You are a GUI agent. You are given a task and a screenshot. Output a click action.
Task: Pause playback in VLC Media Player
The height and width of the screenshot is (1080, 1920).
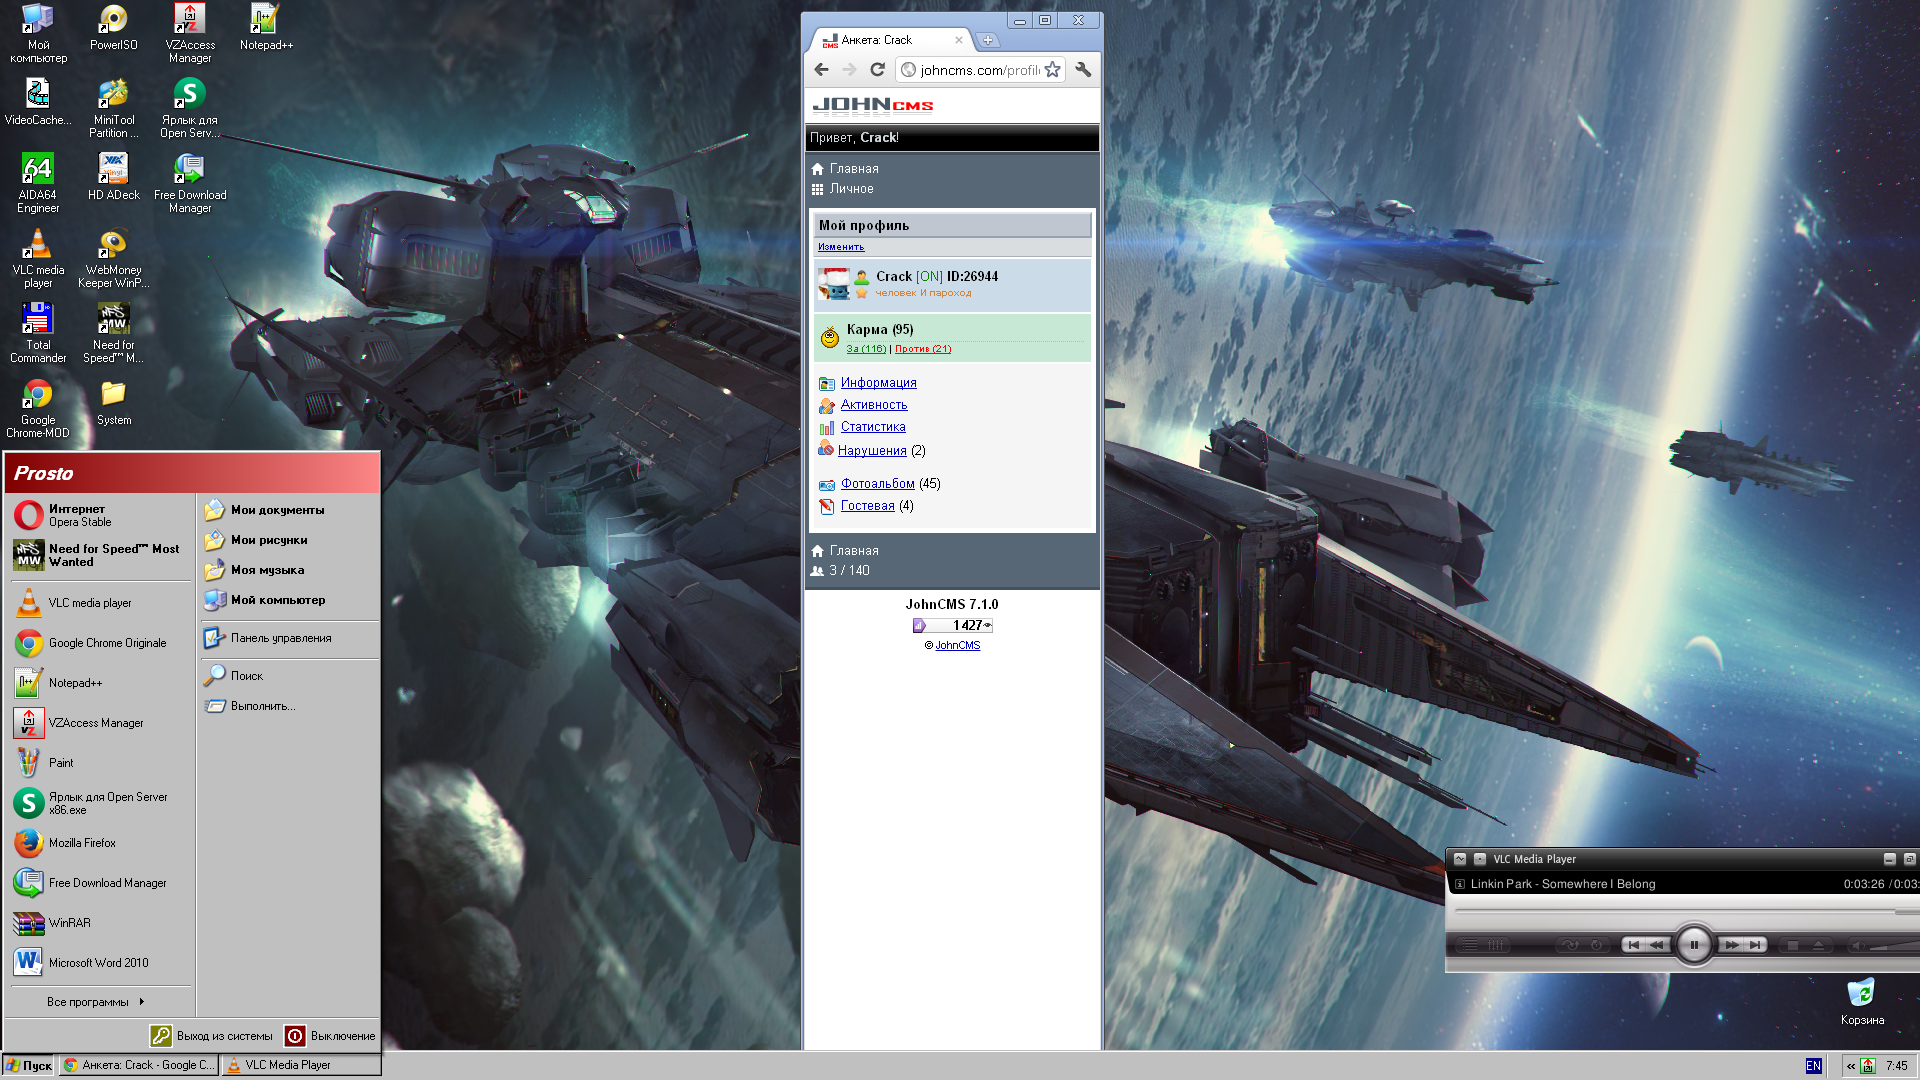(1693, 945)
